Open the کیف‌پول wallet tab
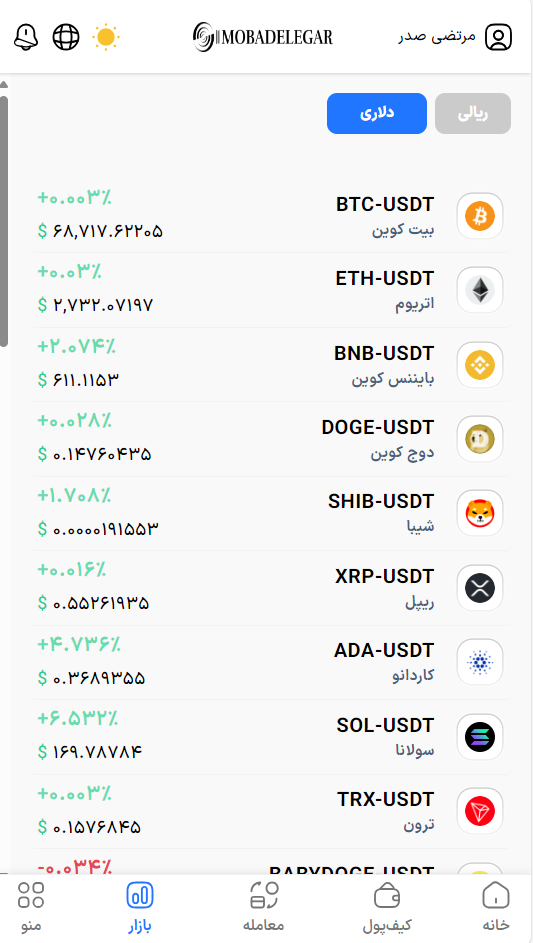The width and height of the screenshot is (533, 943). click(x=387, y=908)
